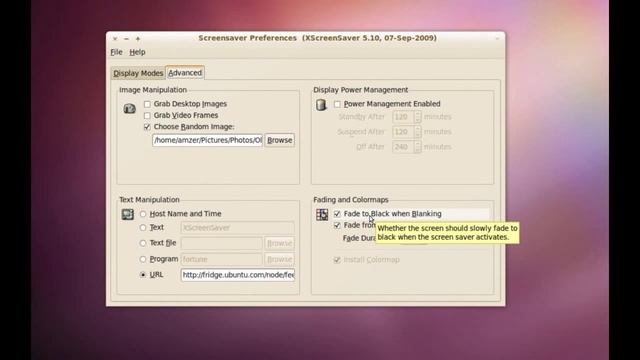The width and height of the screenshot is (640, 360).
Task: Maximize the Screensaver Preferences window
Action: [138, 38]
